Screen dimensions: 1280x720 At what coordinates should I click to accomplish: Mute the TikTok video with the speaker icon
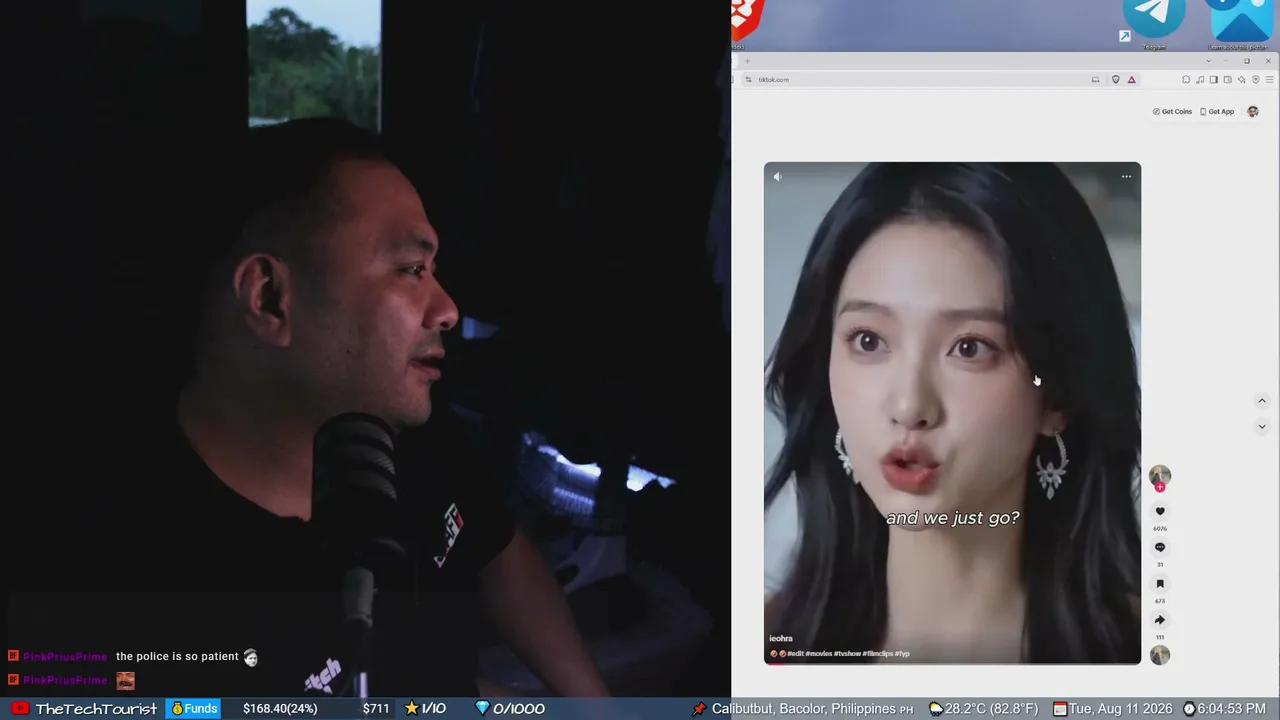pos(778,177)
